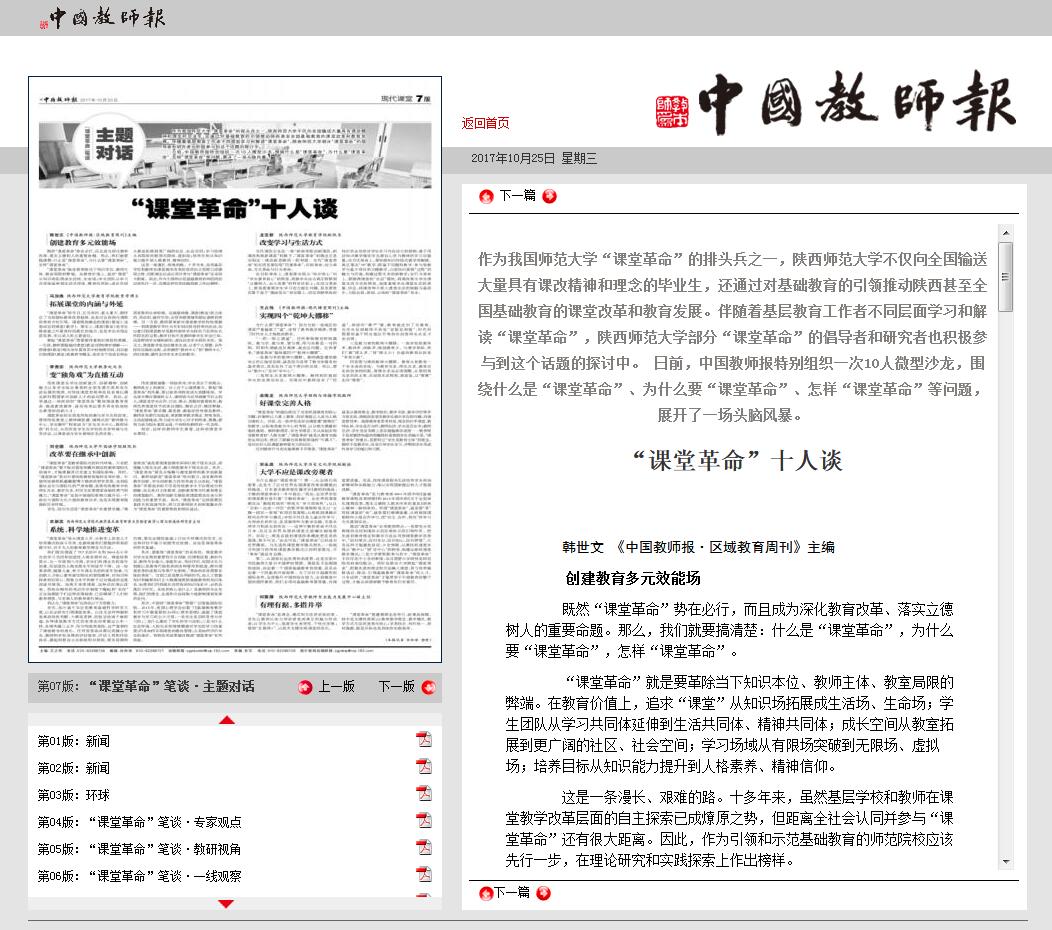Viewport: 1052px width, 930px height.
Task: Go back via the 返回首页 link
Action: [485, 123]
